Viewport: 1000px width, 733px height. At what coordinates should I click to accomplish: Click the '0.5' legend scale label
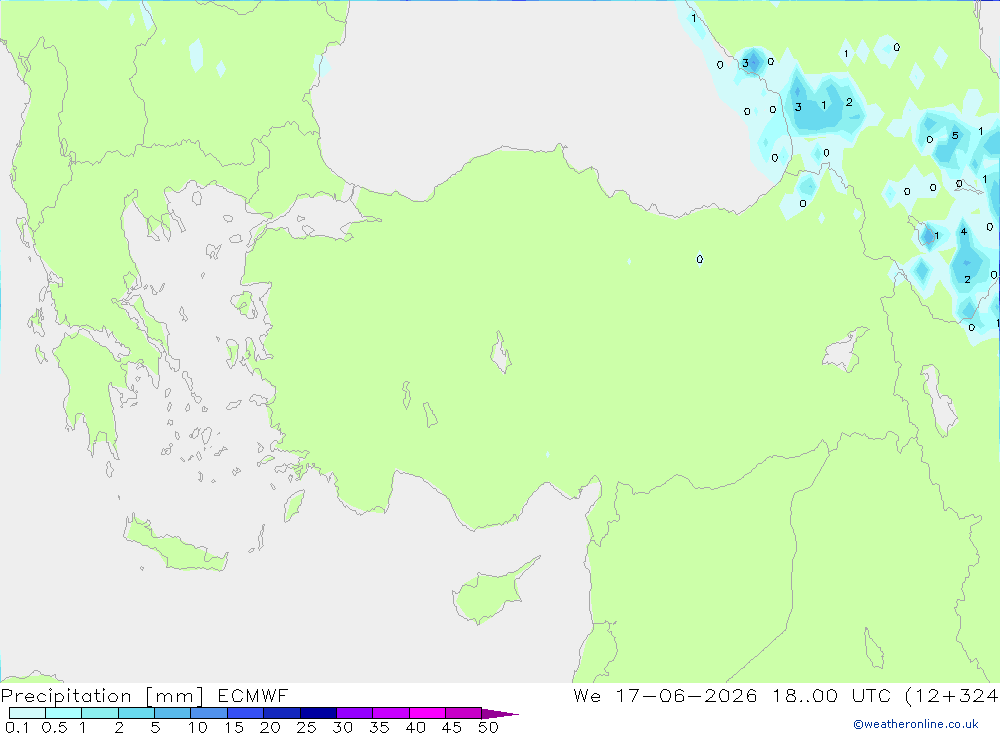54,727
